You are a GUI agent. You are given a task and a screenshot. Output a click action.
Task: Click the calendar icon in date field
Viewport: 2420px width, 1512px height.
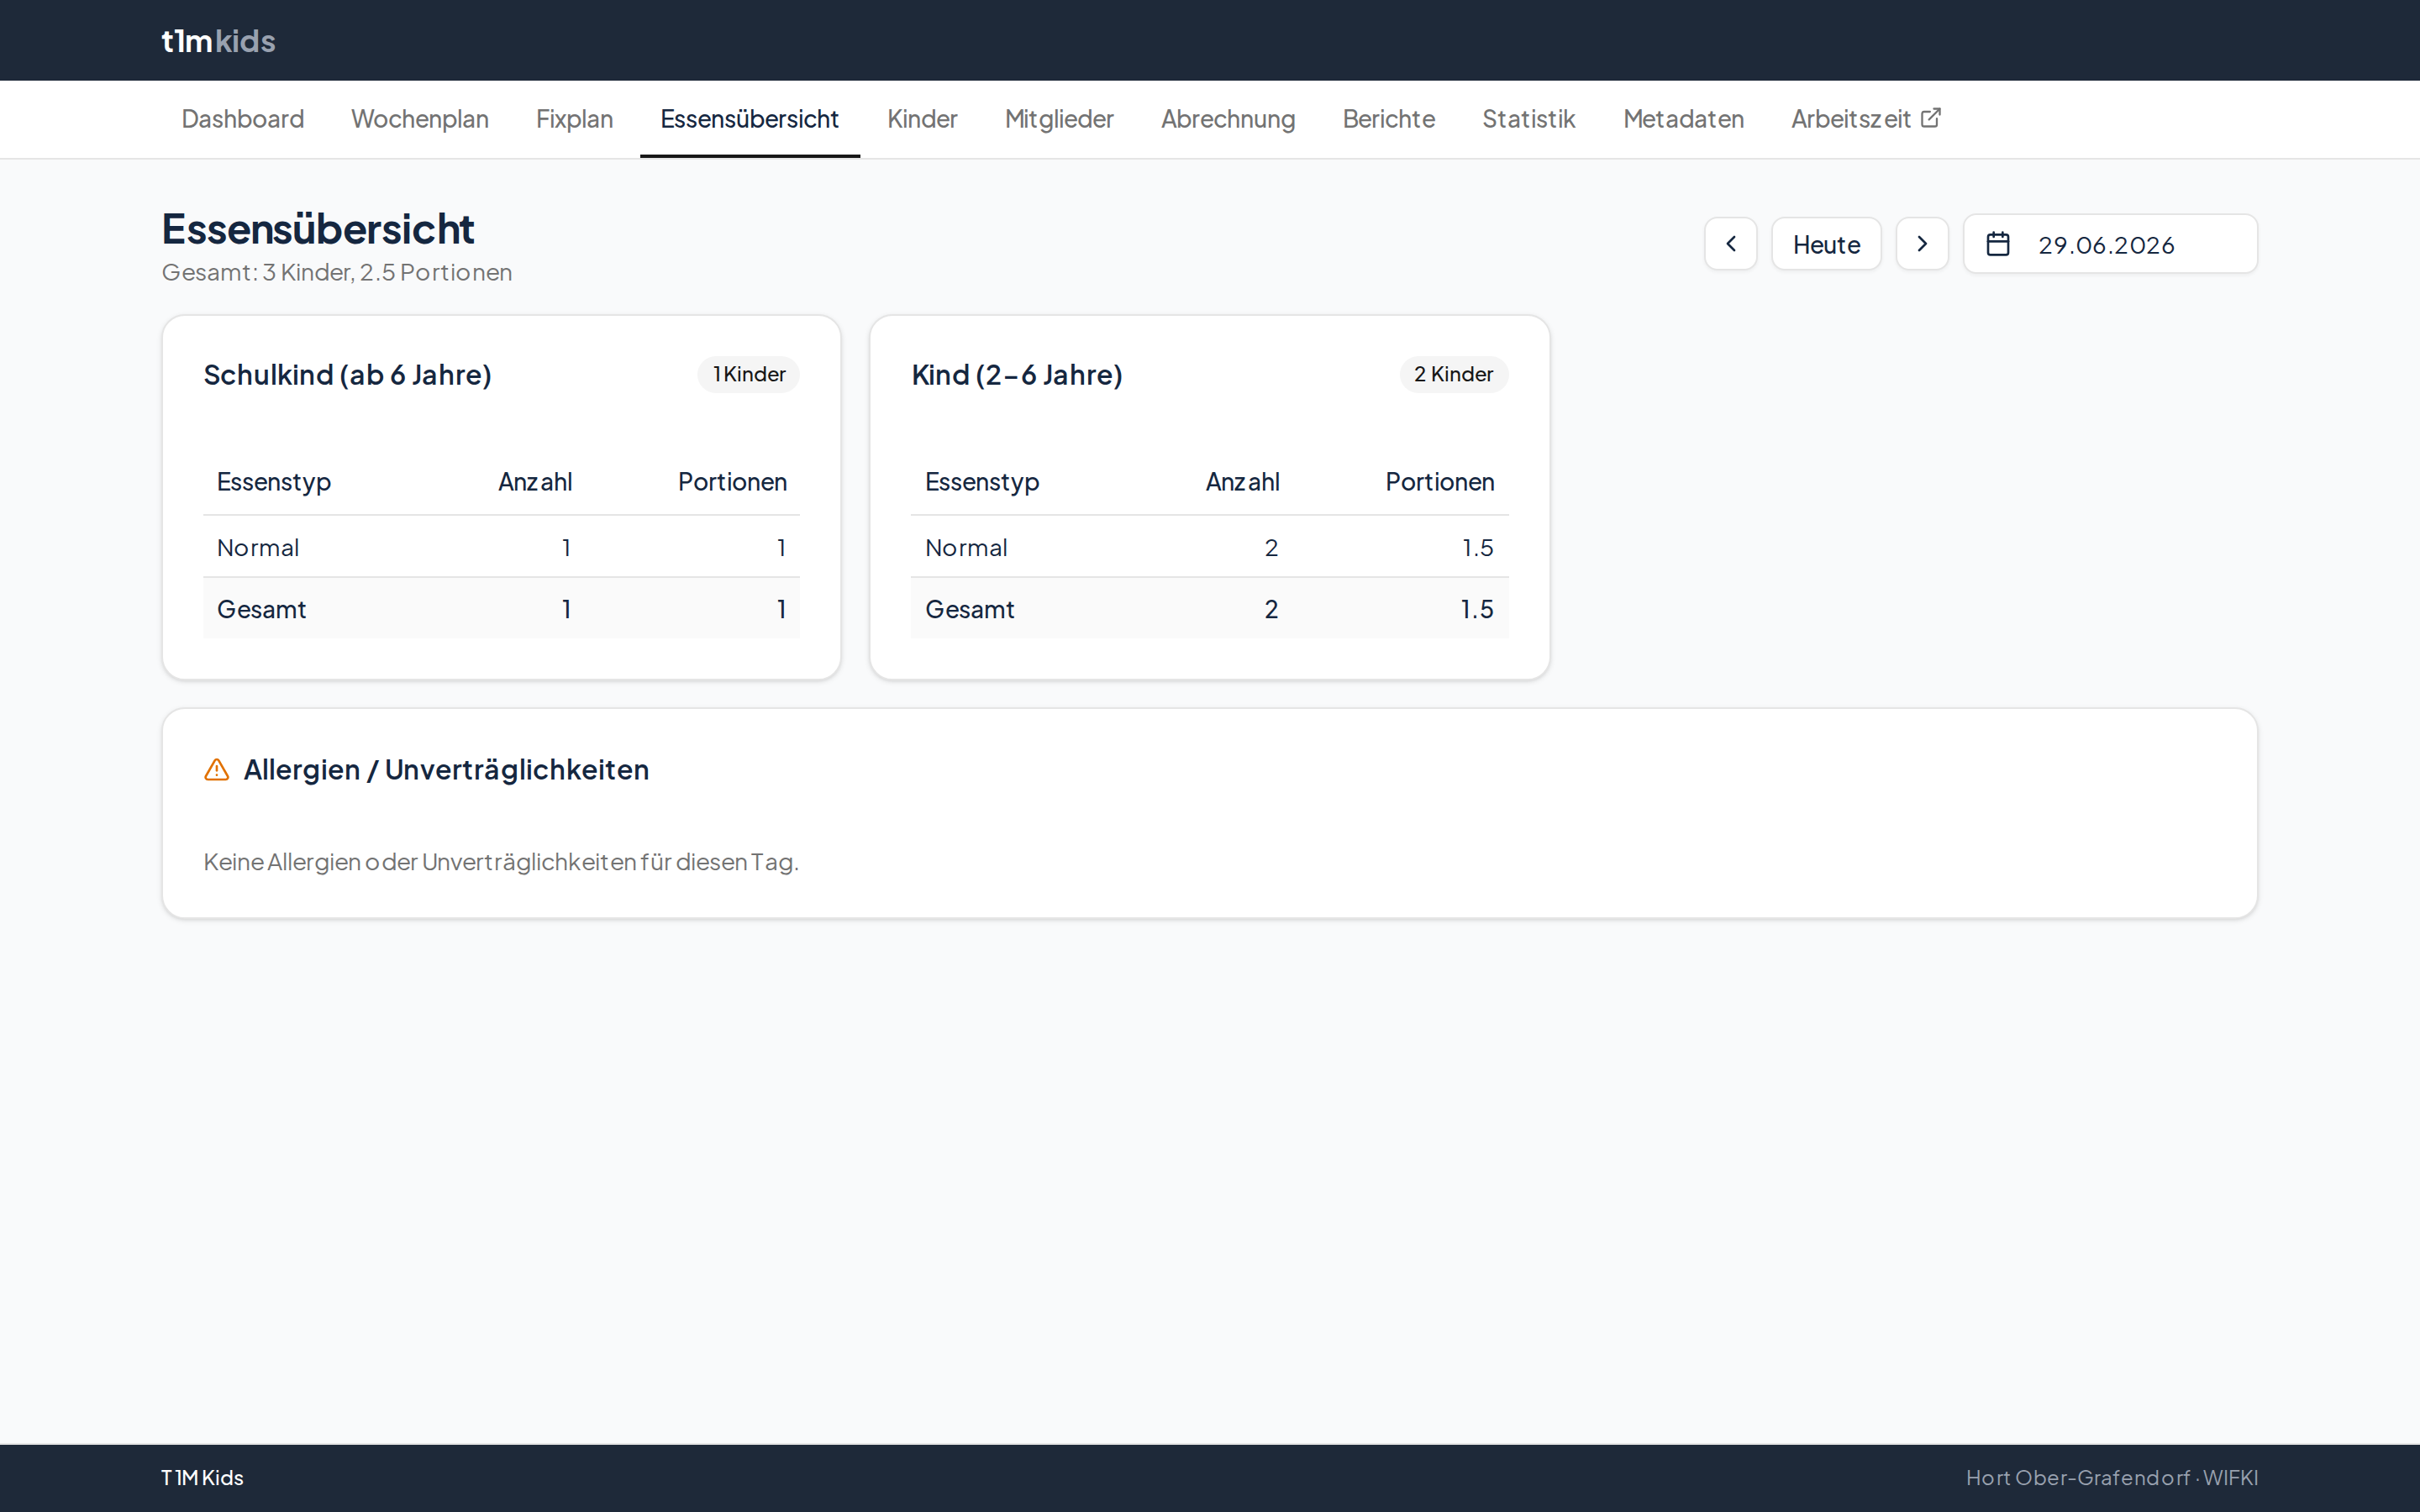point(1997,244)
